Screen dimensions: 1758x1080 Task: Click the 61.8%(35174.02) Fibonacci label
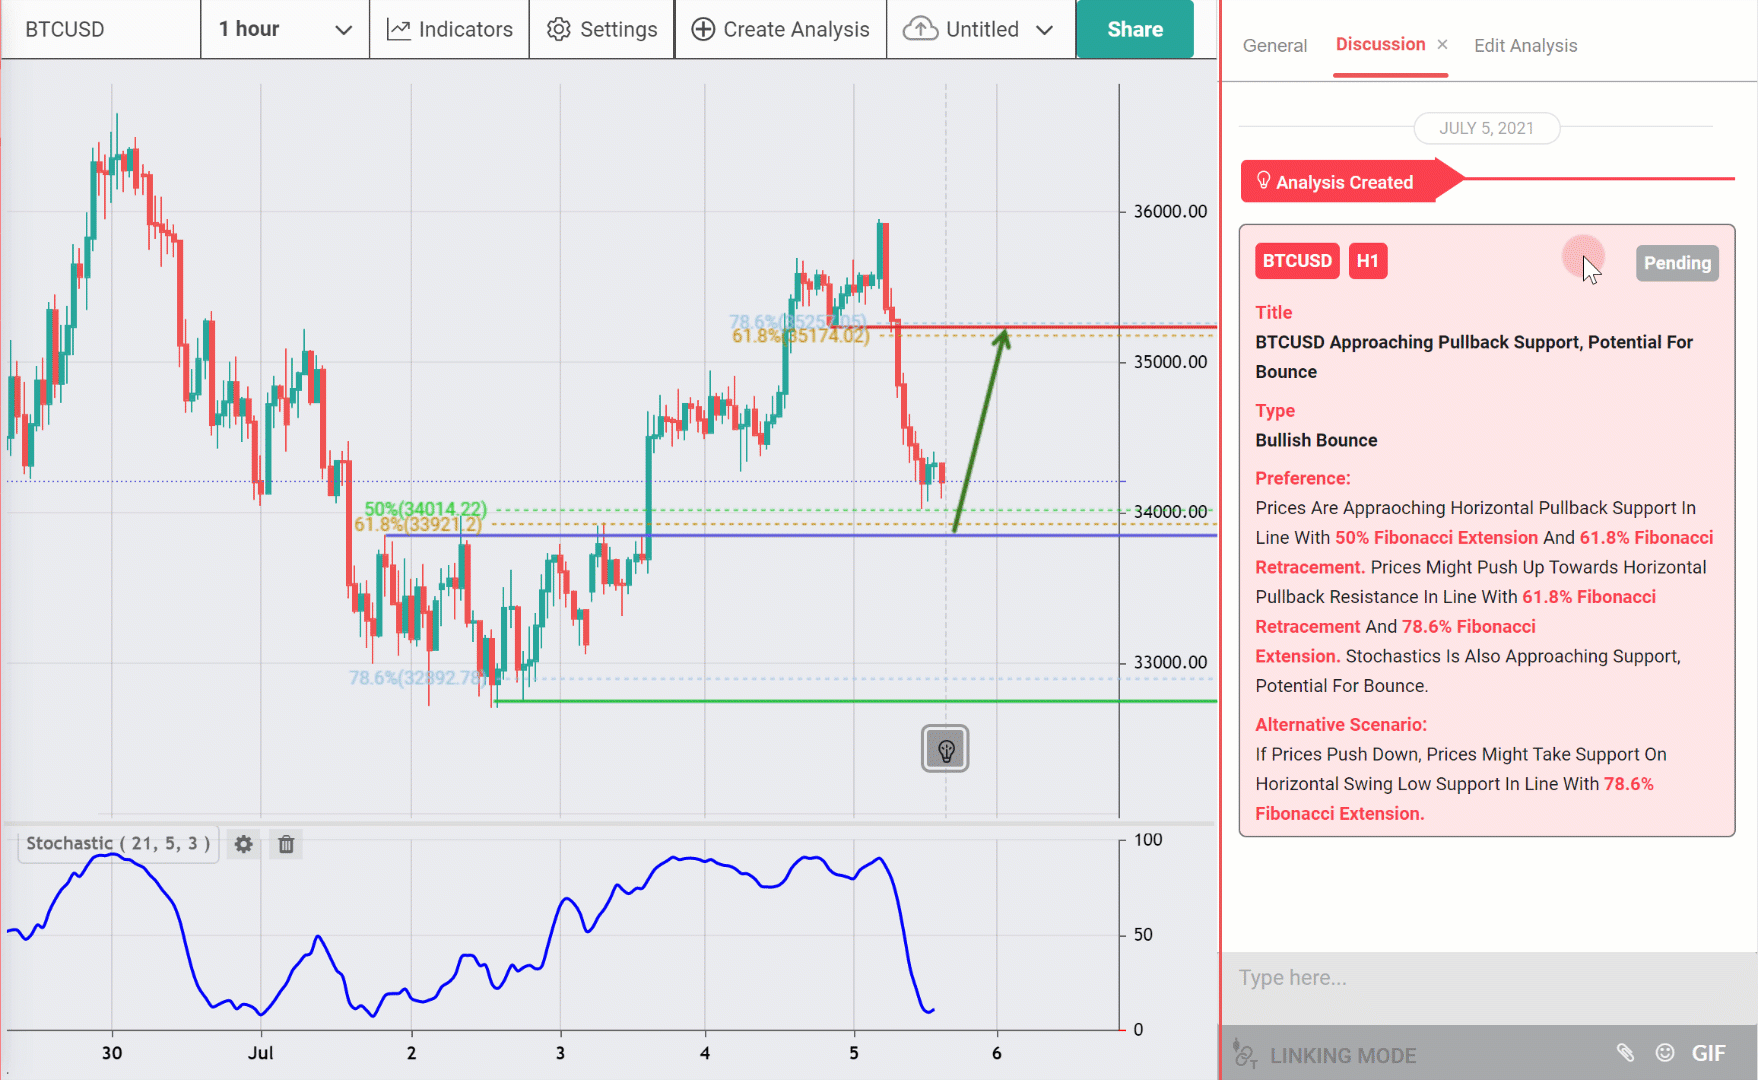801,336
